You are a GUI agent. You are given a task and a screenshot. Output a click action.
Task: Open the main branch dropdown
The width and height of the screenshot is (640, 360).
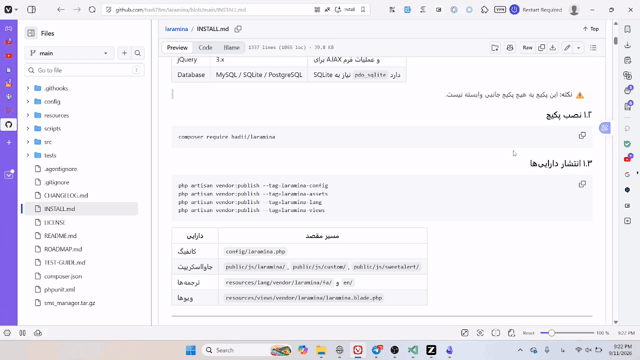(69, 53)
